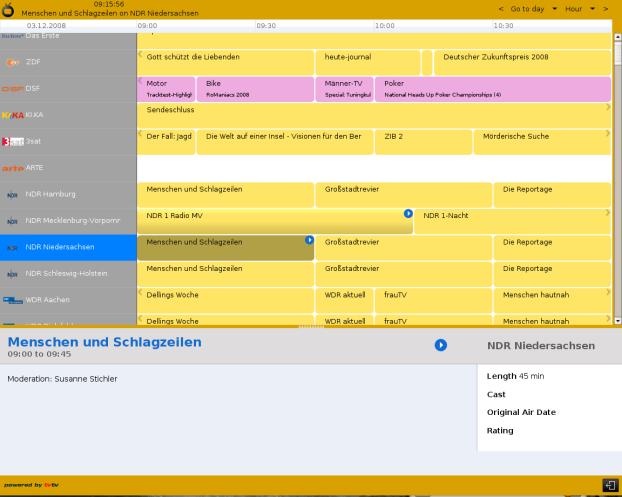Click the 3sat channel logo
The width and height of the screenshot is (622, 497).
pos(13,141)
